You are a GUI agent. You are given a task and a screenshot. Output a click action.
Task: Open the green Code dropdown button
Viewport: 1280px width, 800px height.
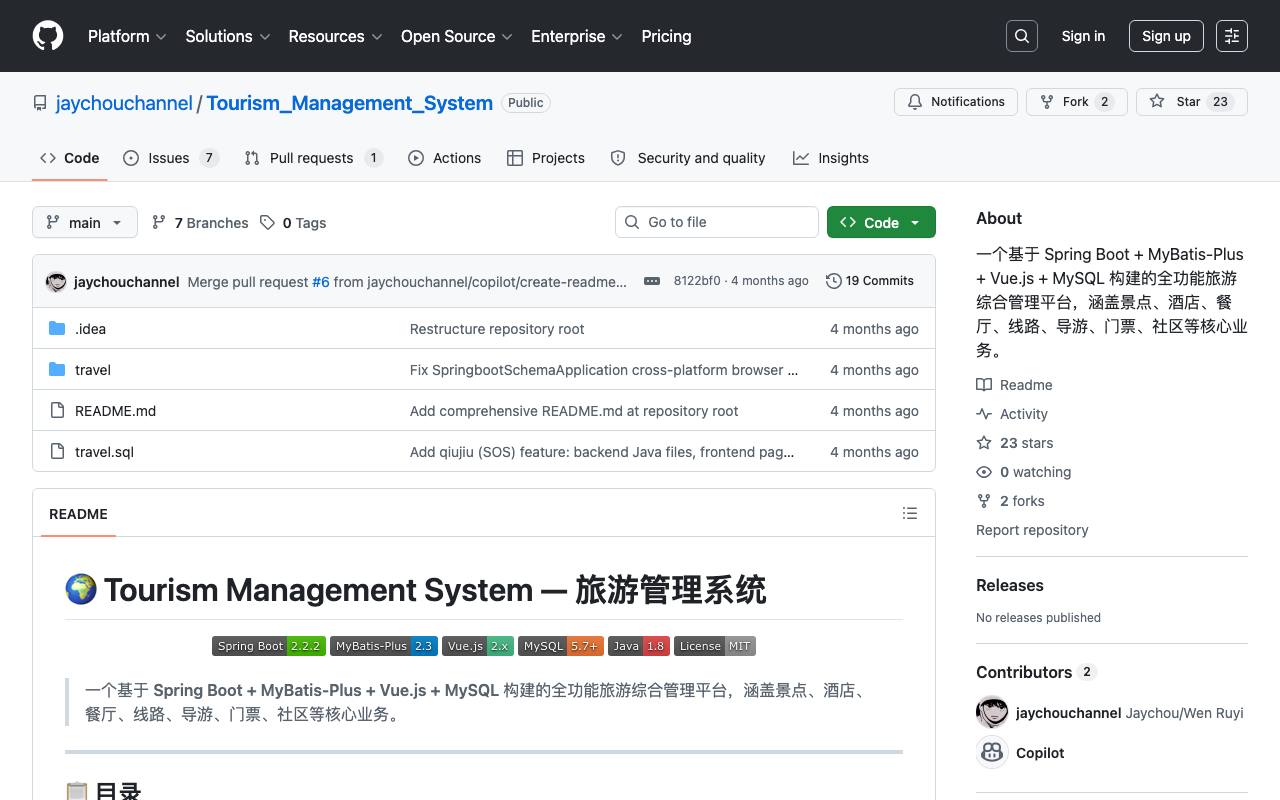pyautogui.click(x=881, y=222)
